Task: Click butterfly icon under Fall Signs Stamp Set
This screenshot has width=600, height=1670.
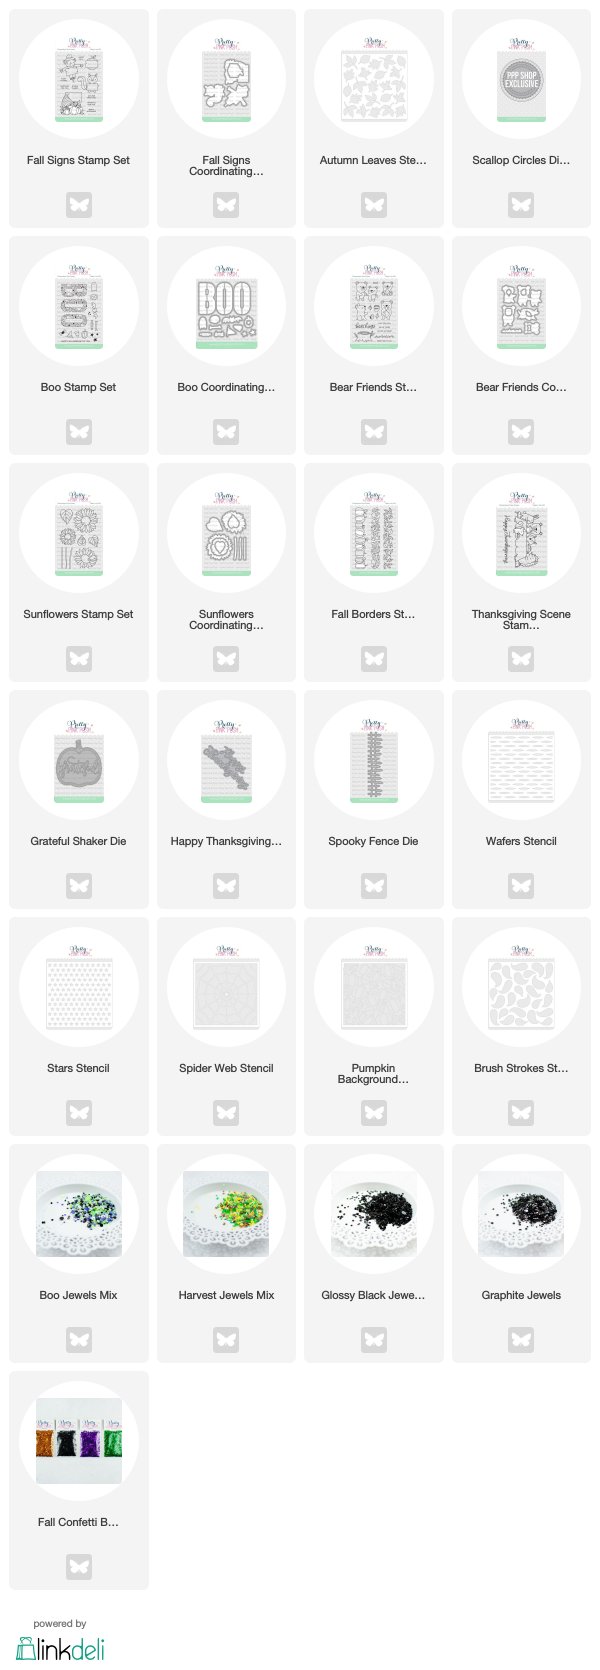Action: point(79,205)
